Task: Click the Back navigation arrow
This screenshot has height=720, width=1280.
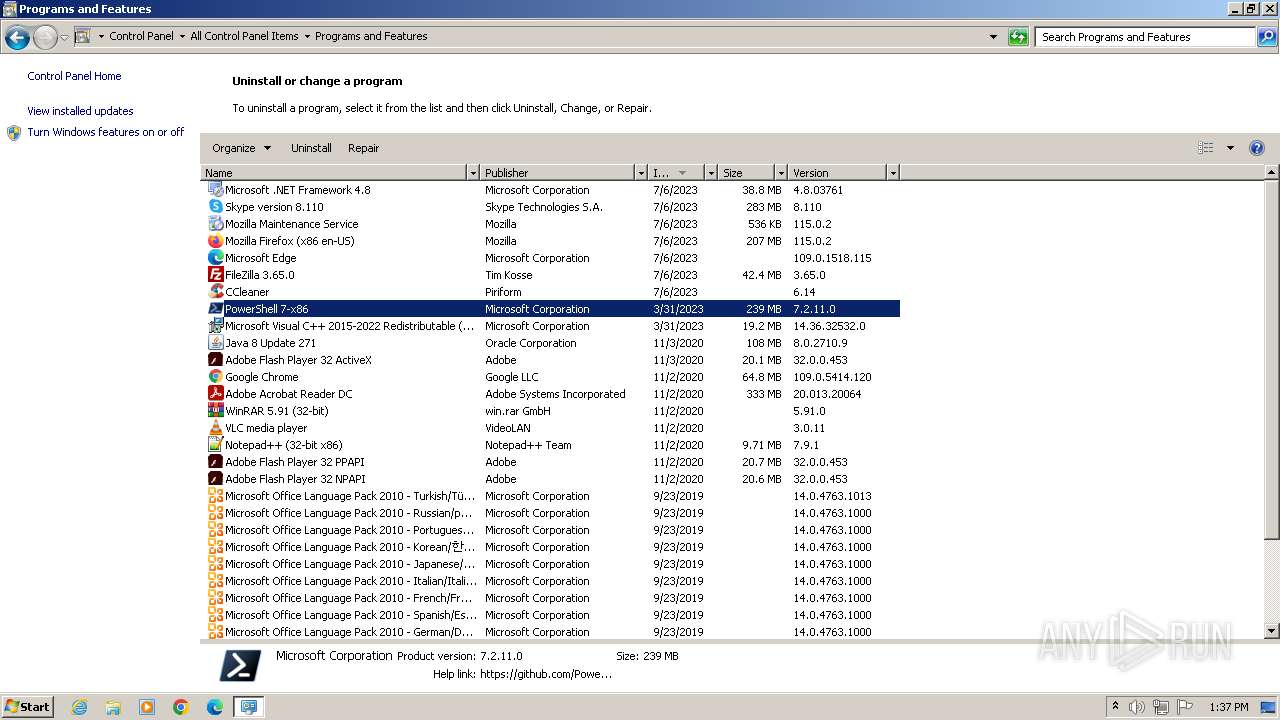Action: tap(17, 38)
